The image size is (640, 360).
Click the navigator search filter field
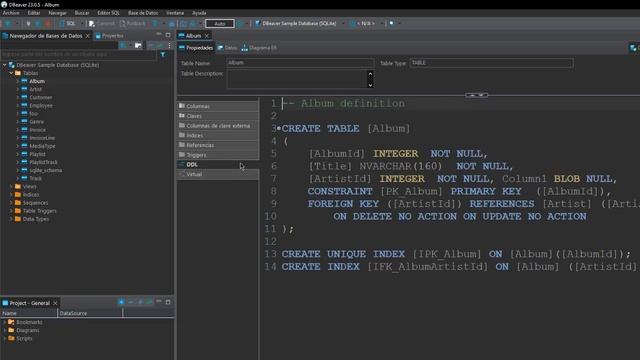(x=78, y=54)
